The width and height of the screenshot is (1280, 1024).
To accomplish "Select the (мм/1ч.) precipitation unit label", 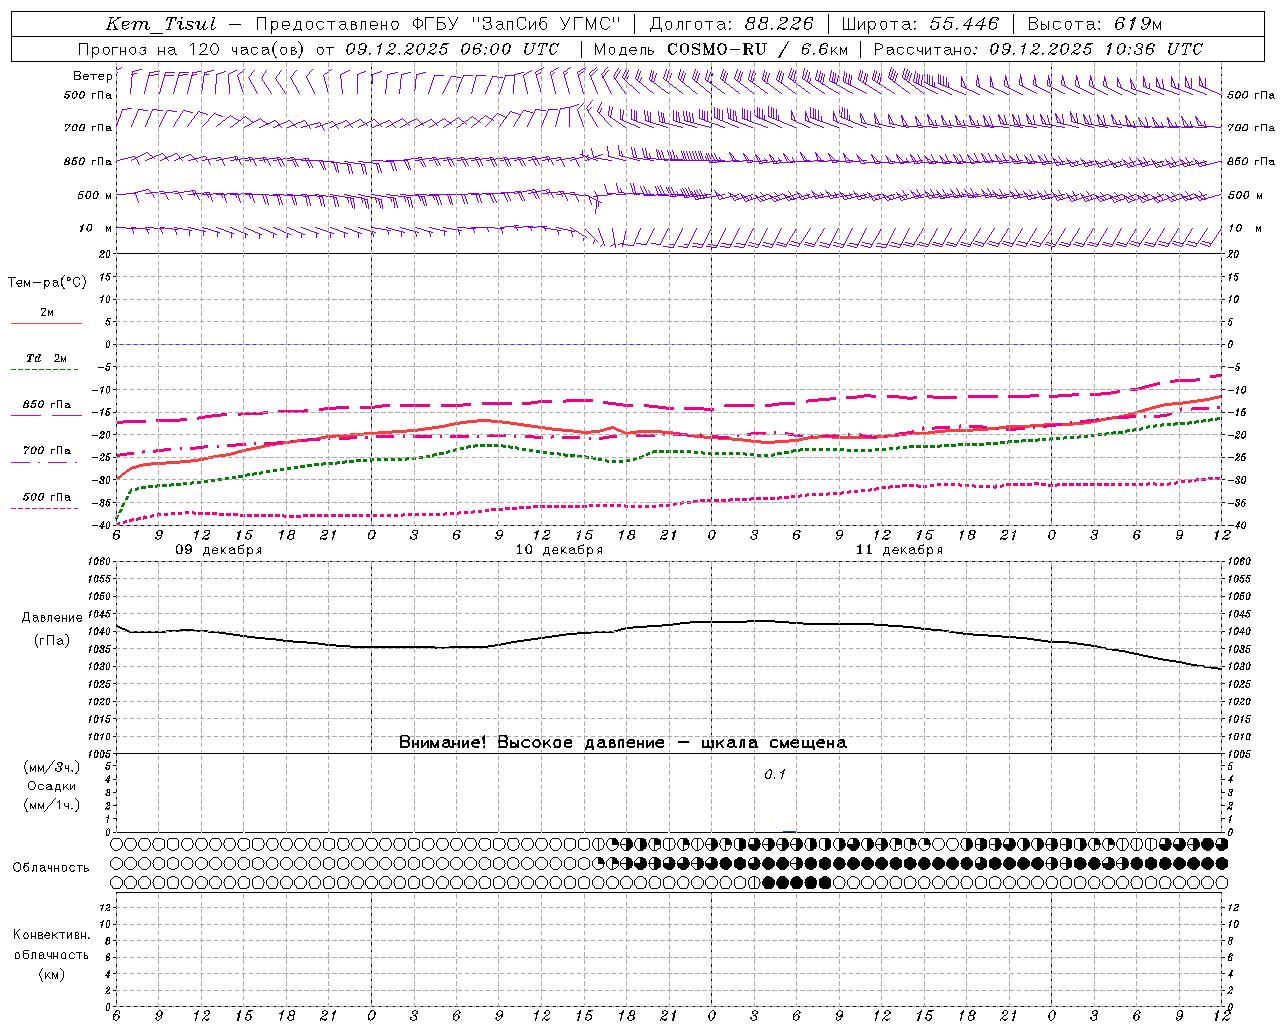I will pyautogui.click(x=51, y=805).
